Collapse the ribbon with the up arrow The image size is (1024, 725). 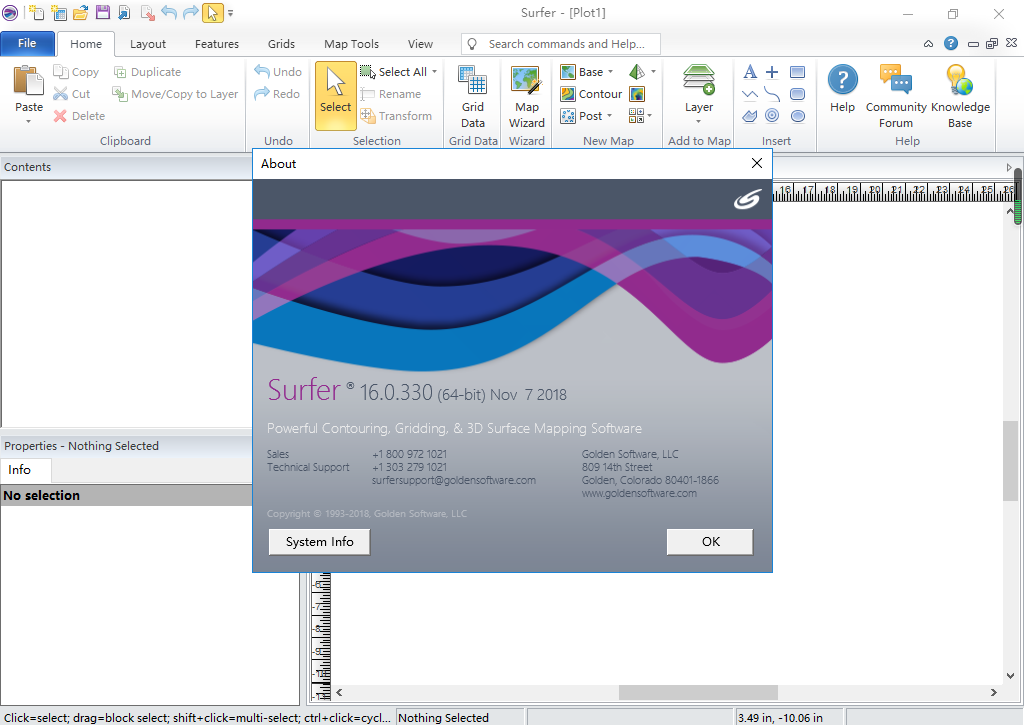pyautogui.click(x=929, y=44)
